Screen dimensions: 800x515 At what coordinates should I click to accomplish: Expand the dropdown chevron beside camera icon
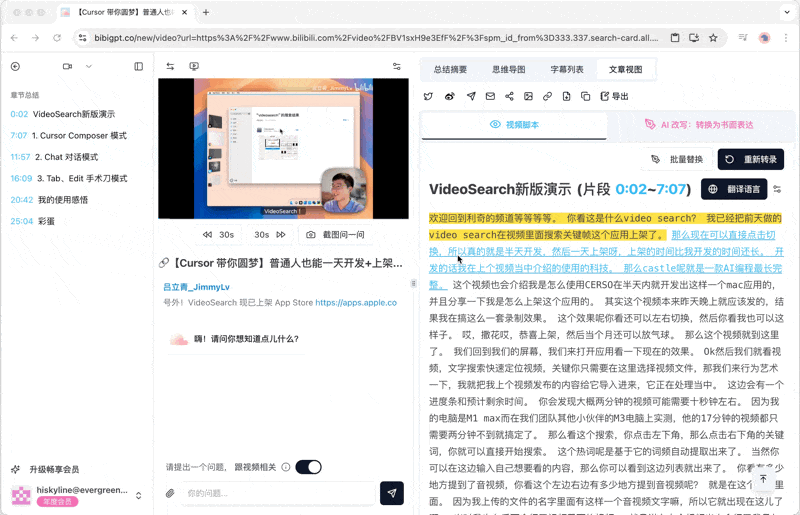pyautogui.click(x=89, y=66)
